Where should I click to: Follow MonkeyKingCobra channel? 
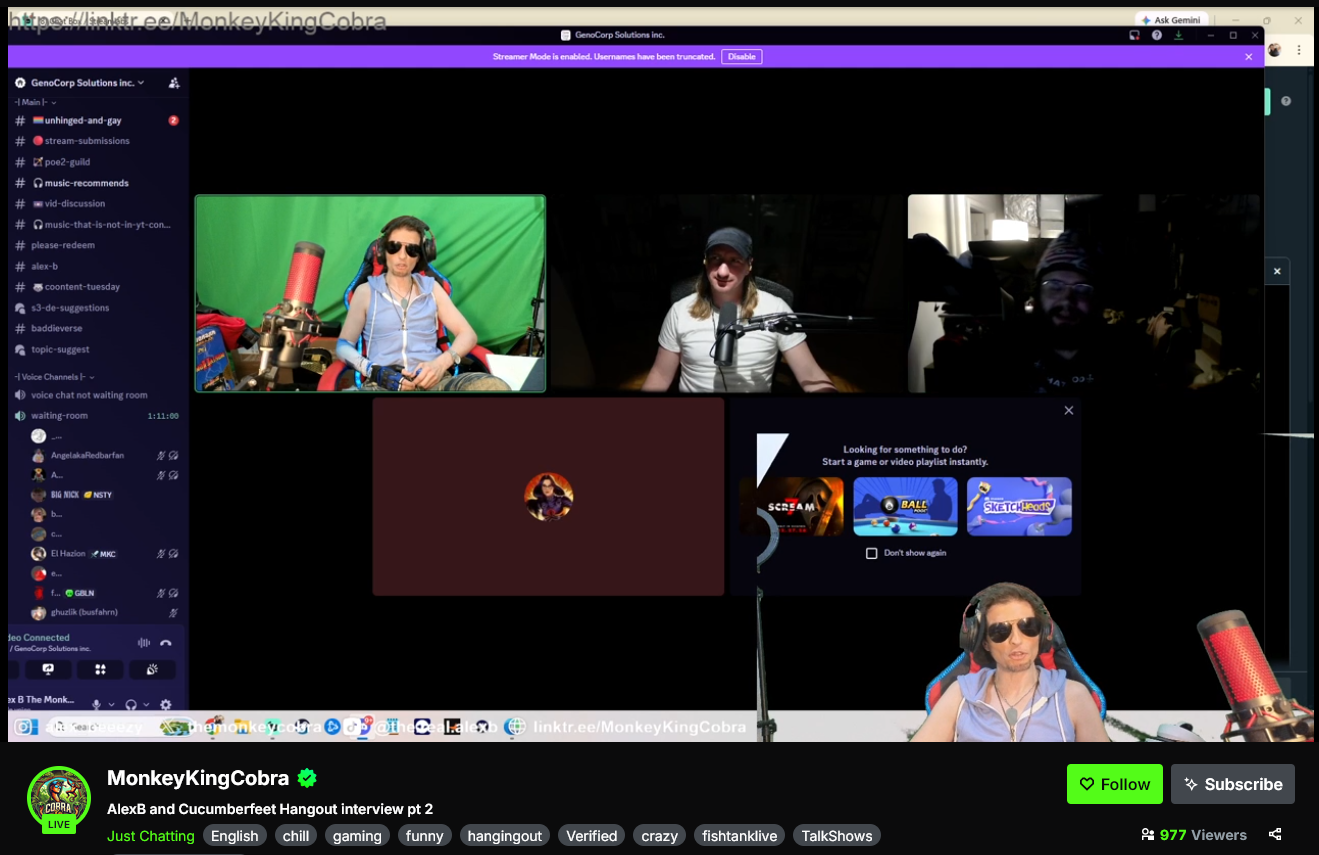pos(1115,784)
